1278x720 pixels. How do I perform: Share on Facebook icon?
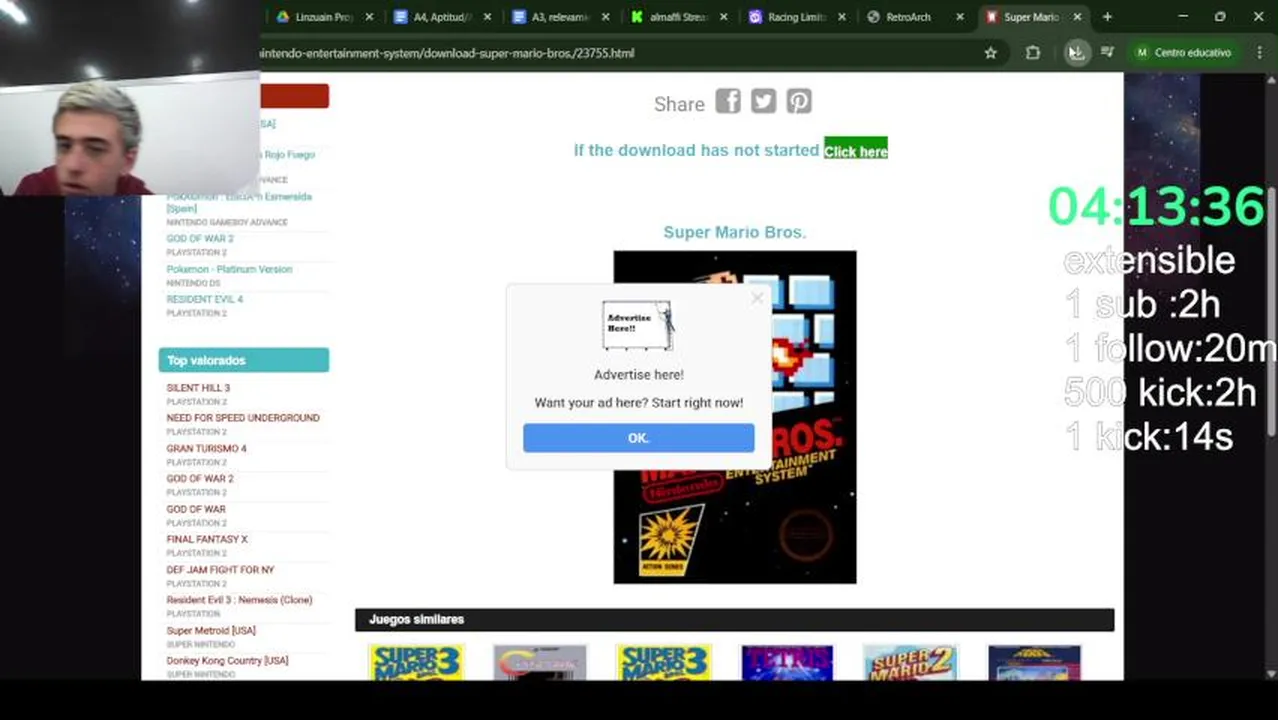(728, 101)
